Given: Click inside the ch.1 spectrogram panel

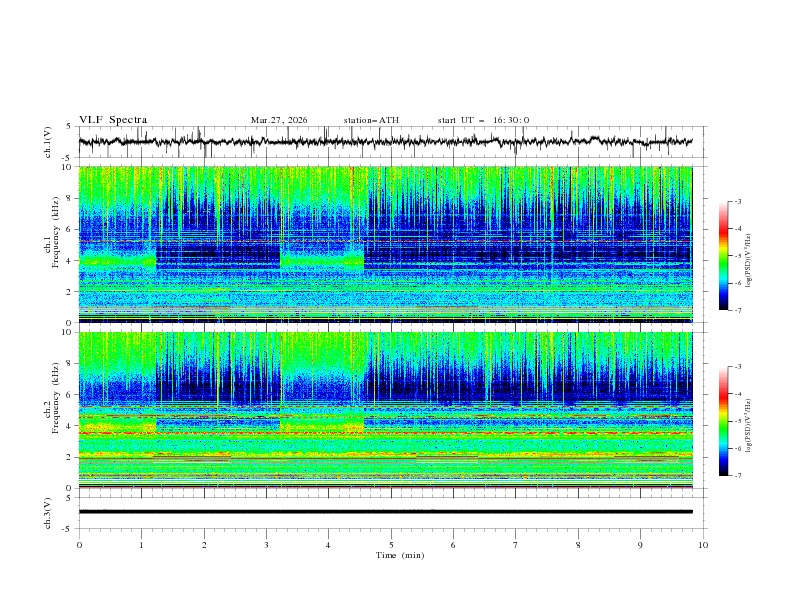Looking at the screenshot, I should (385, 244).
